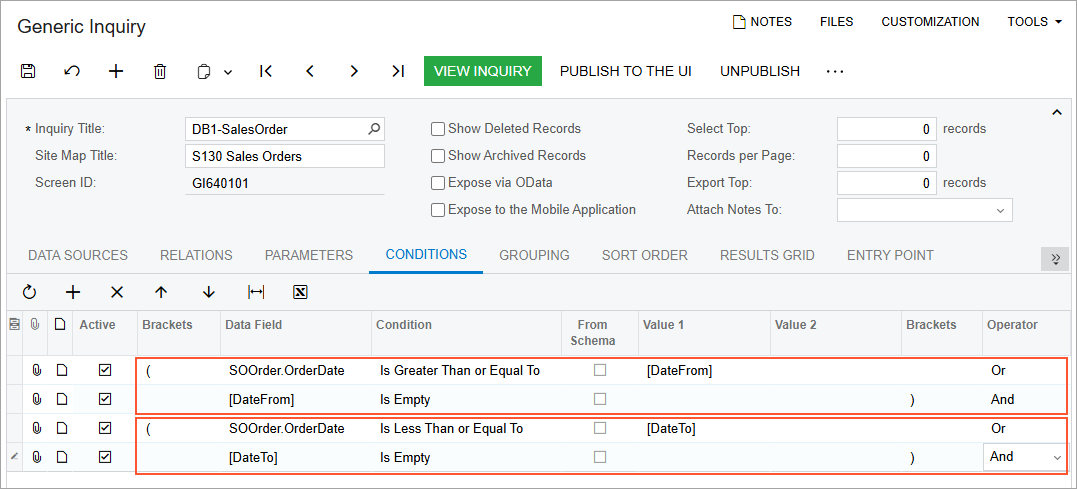
Task: Expand the Tools menu
Action: pos(1034,22)
